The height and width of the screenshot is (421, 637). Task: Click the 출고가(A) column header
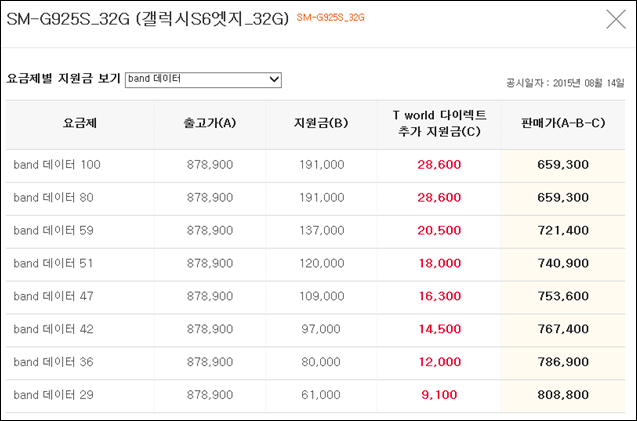tap(210, 123)
